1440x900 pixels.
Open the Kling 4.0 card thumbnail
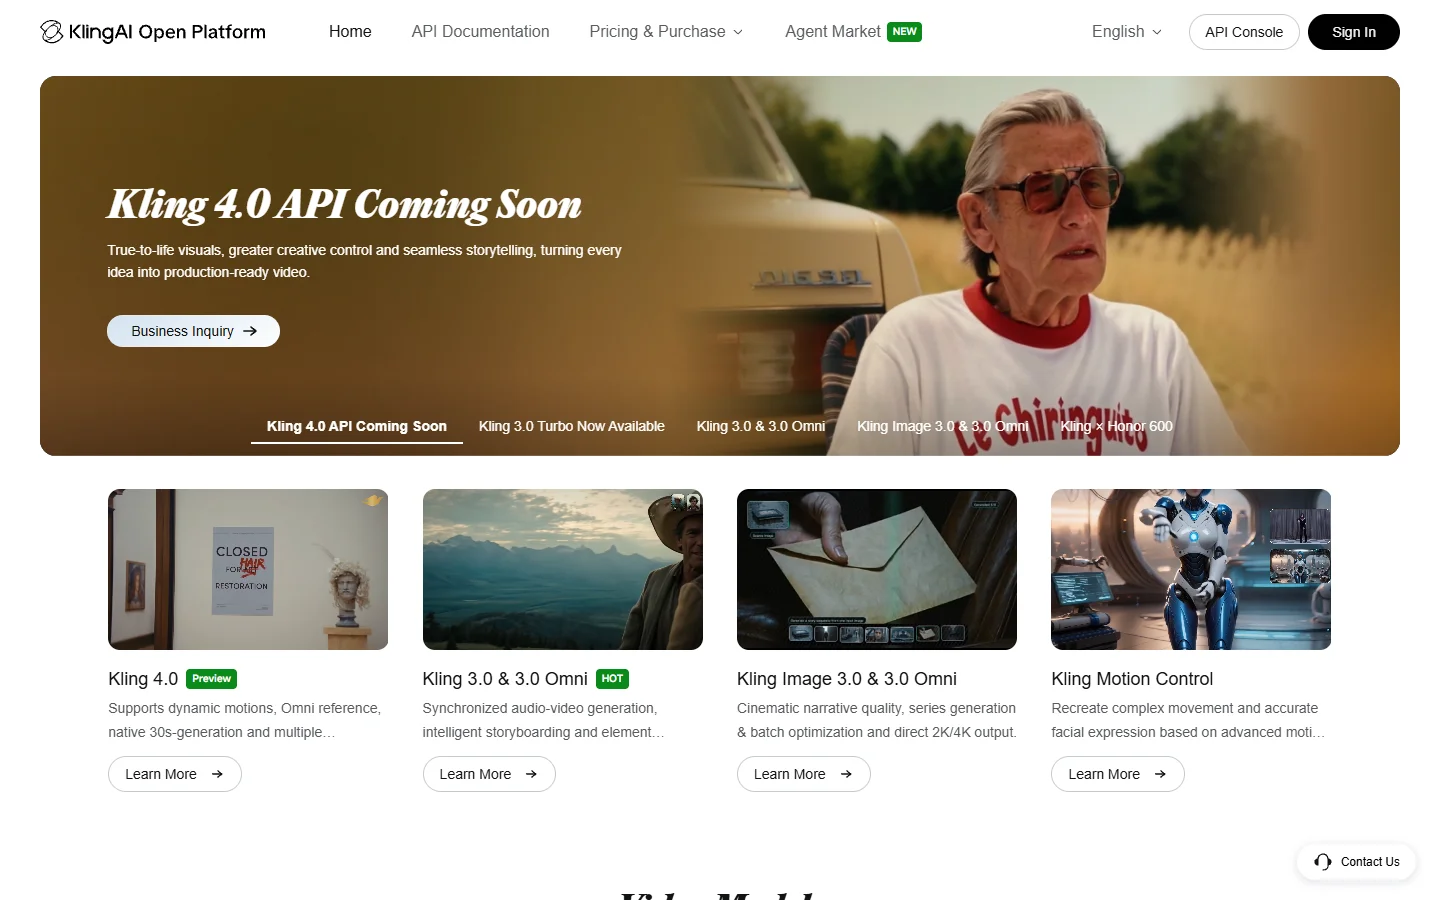[x=248, y=569]
